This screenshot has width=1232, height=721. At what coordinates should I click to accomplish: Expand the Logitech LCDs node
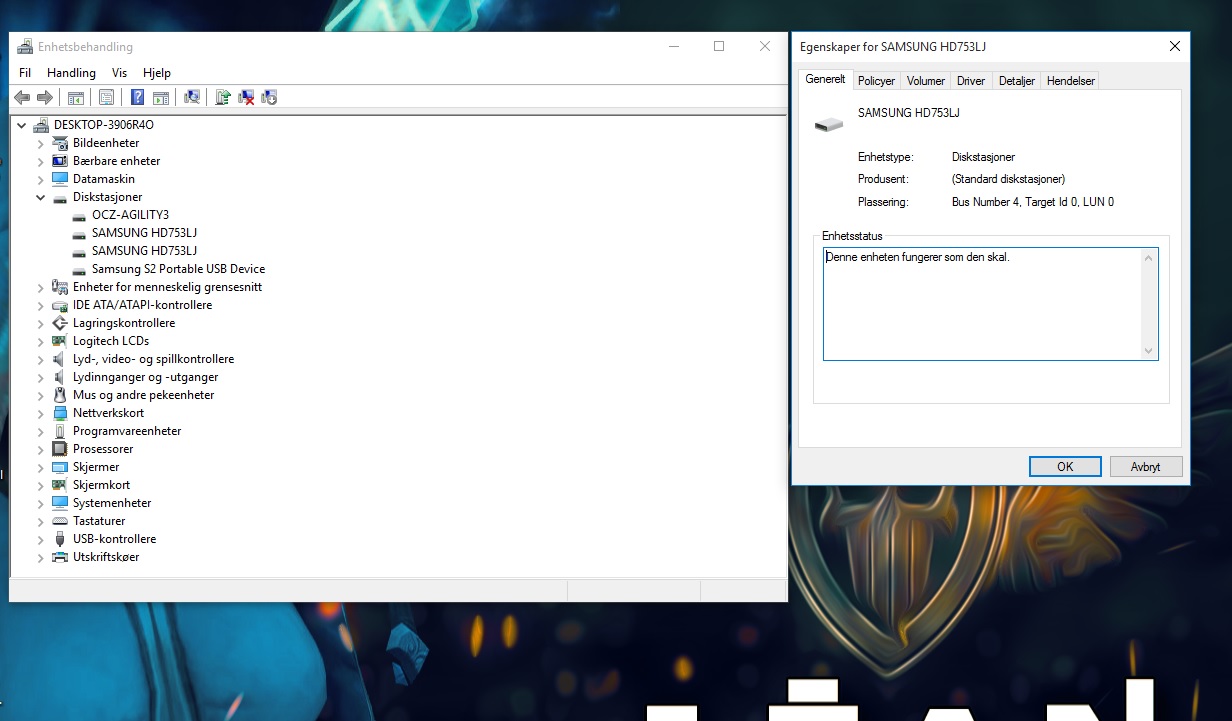41,341
